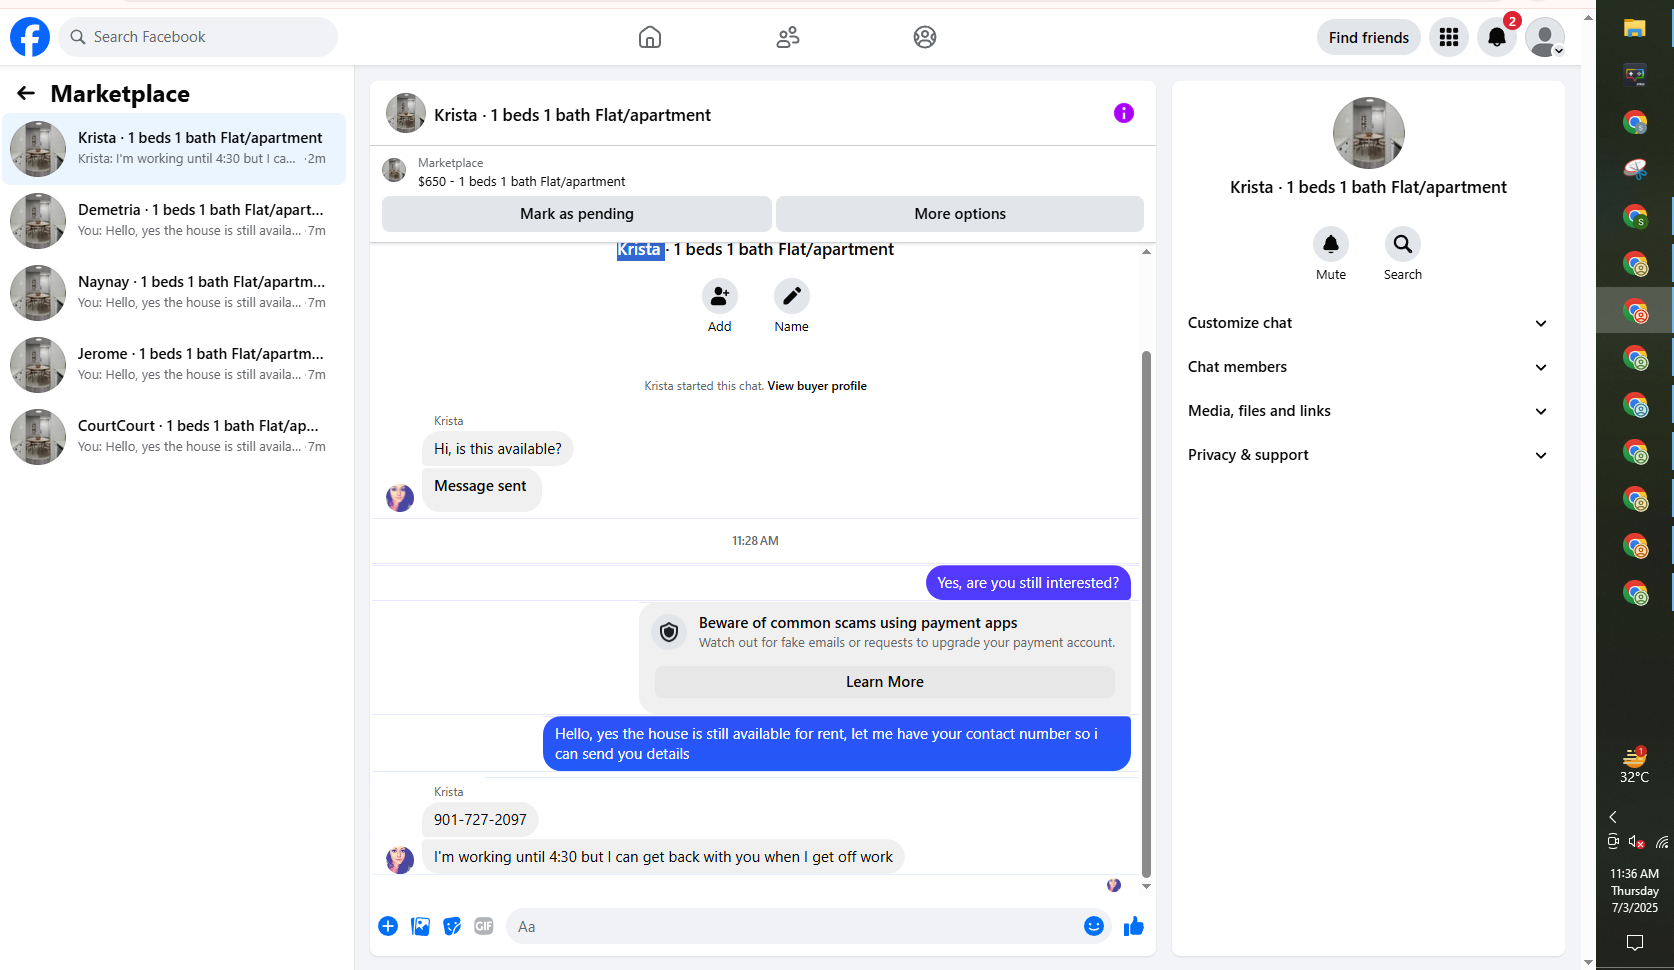
Task: Open the nine-dot menu grid icon
Action: tap(1449, 38)
